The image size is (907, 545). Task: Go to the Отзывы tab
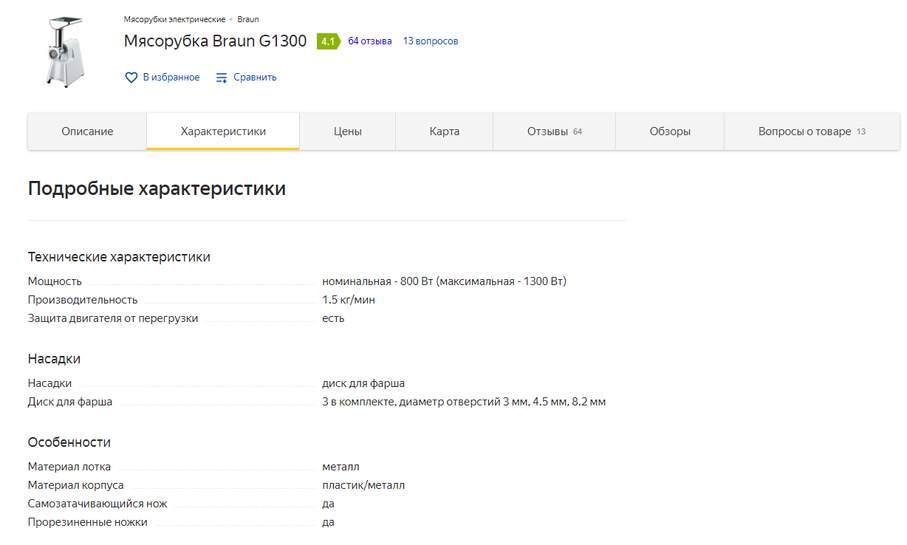(548, 131)
